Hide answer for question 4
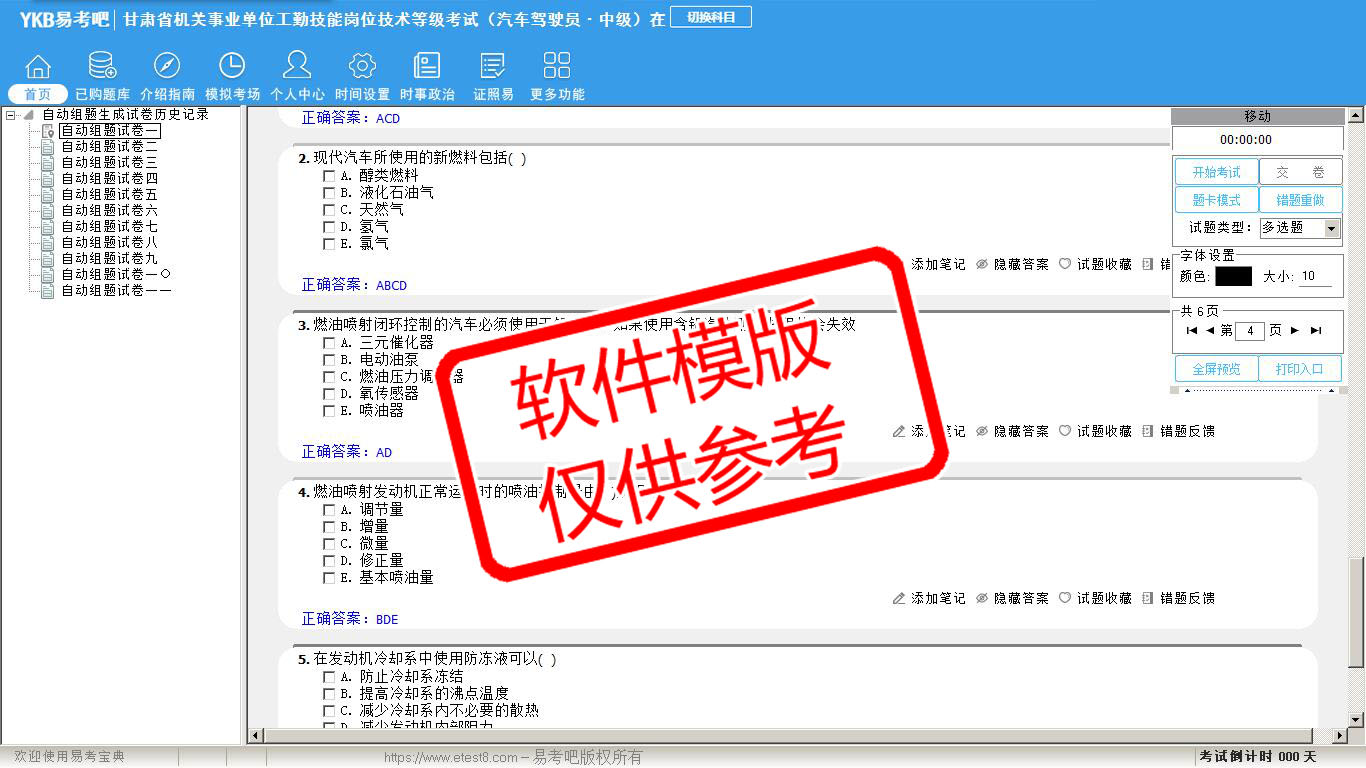The width and height of the screenshot is (1366, 768). 1012,599
